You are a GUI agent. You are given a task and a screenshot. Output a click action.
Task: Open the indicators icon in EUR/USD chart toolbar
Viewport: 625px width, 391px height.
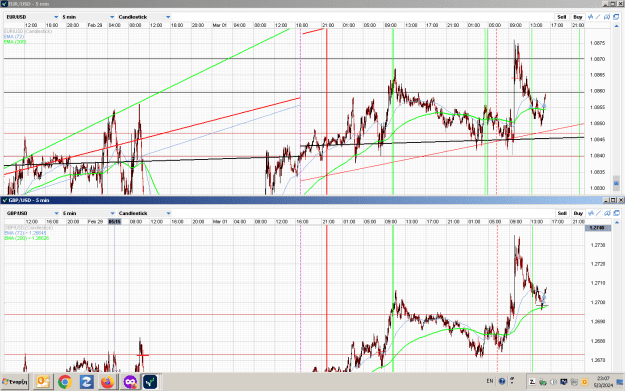[591, 17]
